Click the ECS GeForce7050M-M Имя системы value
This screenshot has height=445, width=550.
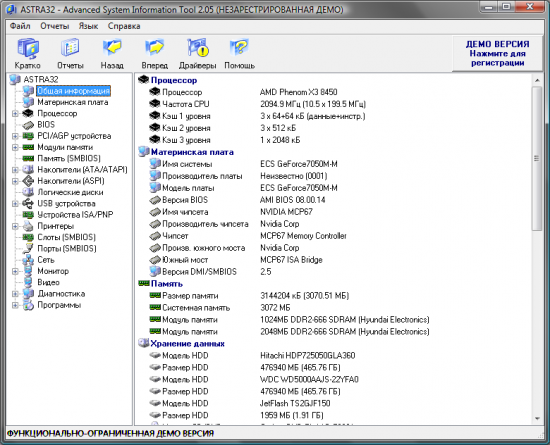[299, 164]
